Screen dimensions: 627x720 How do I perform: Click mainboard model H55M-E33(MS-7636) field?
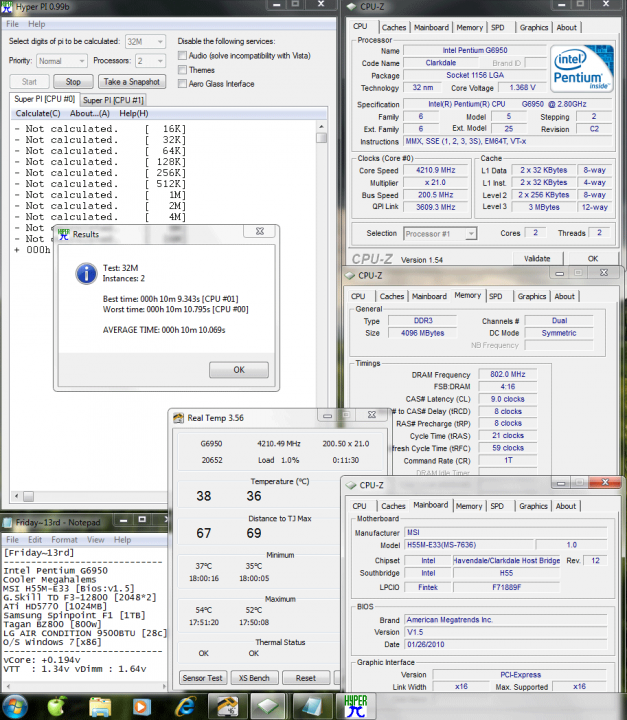469,545
